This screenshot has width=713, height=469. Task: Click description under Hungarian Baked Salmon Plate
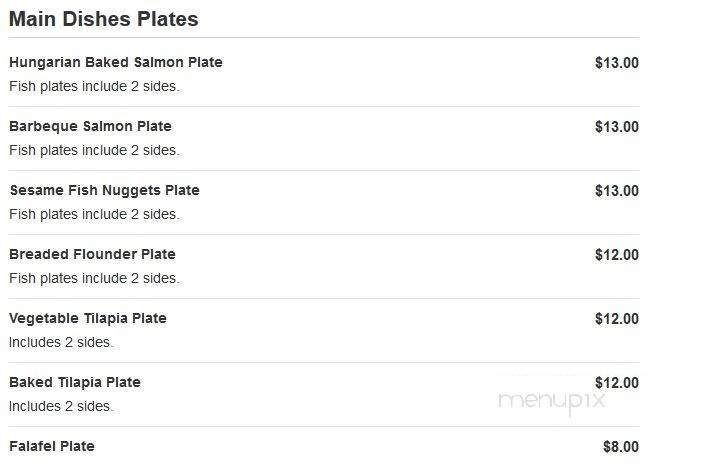pos(94,86)
